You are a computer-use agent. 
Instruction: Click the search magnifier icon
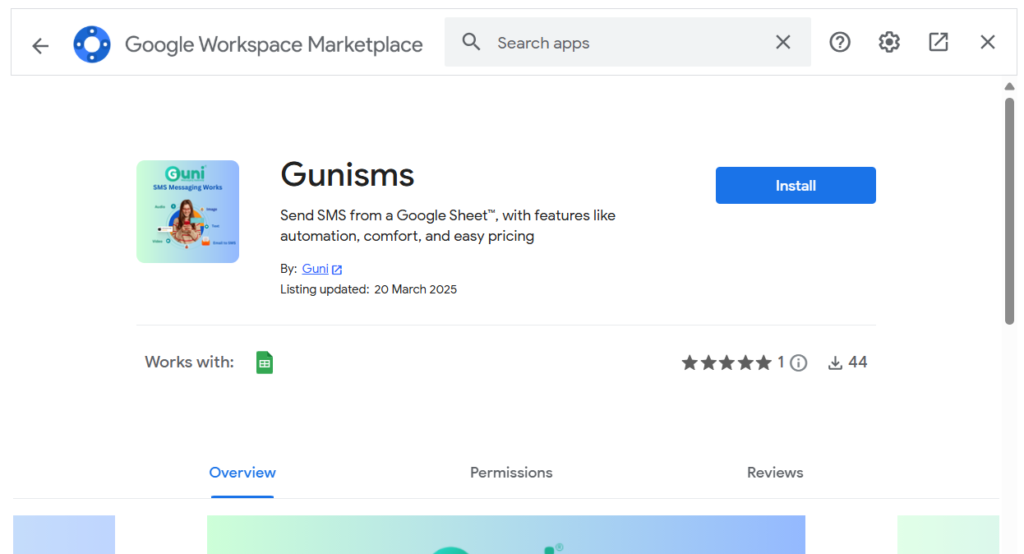click(471, 42)
